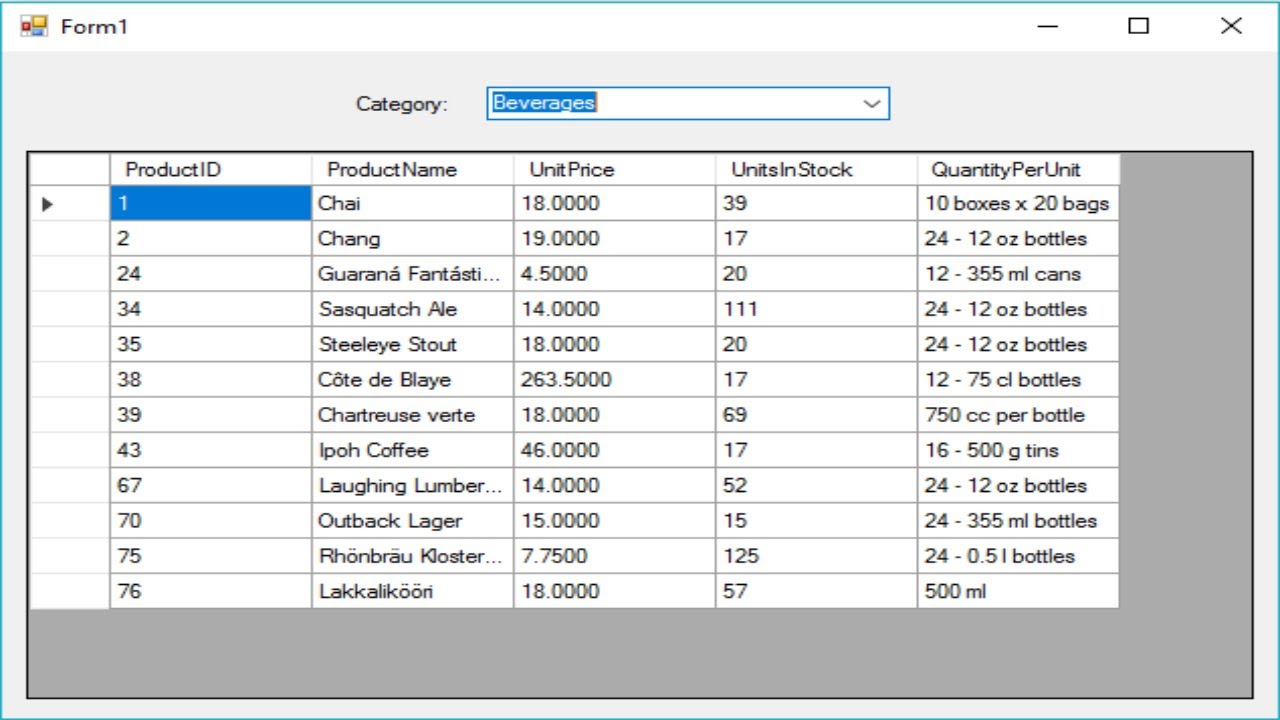Select the 12 - 355 ml cans cell
This screenshot has width=1280, height=720.
click(x=1018, y=274)
